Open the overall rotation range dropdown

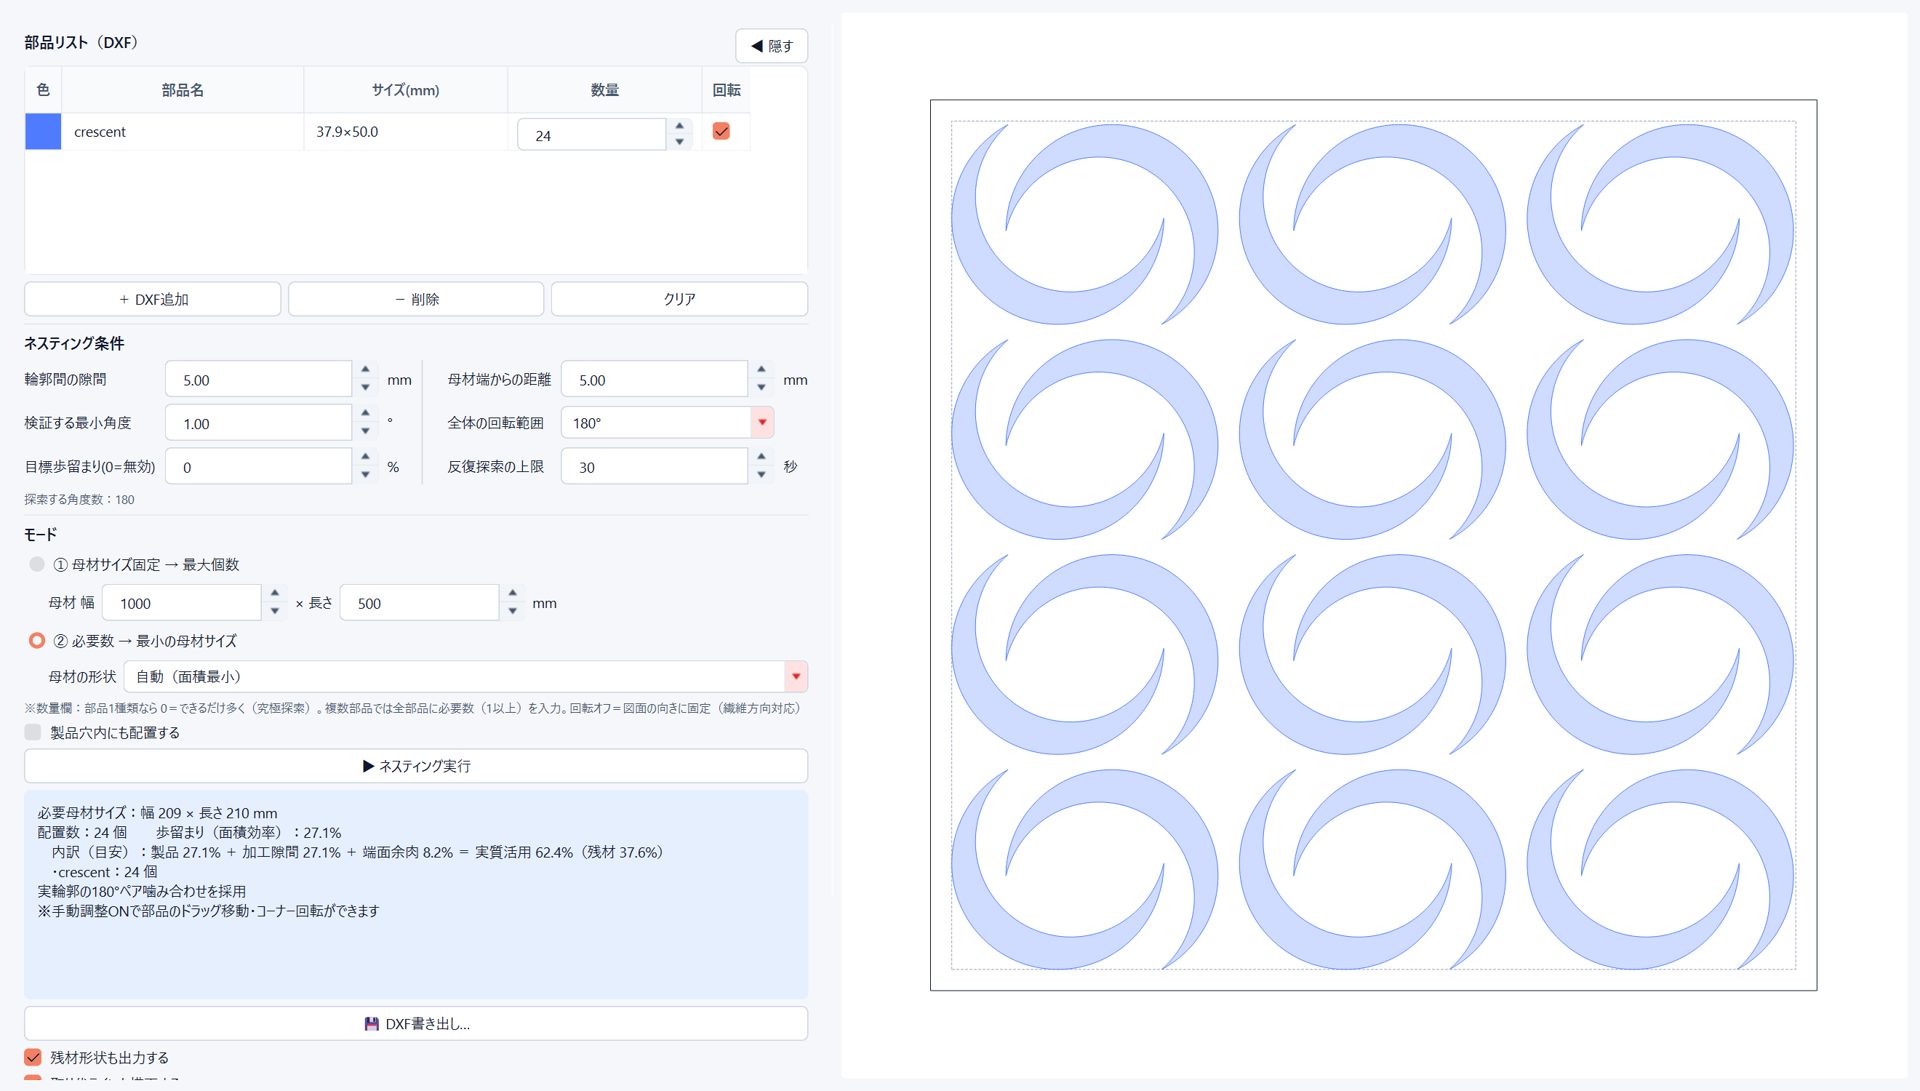click(x=762, y=422)
